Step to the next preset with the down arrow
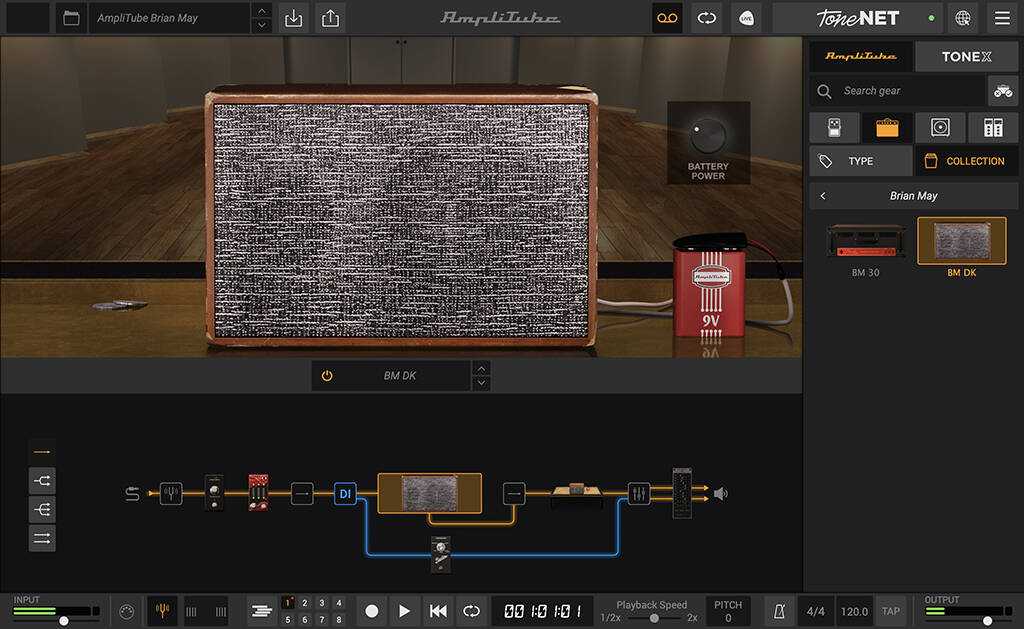The image size is (1024, 629). (259, 25)
